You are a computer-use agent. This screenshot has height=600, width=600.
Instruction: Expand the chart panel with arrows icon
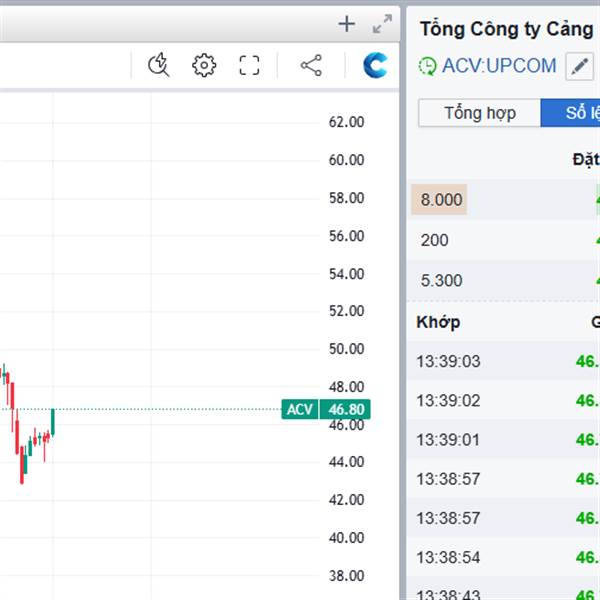click(382, 25)
